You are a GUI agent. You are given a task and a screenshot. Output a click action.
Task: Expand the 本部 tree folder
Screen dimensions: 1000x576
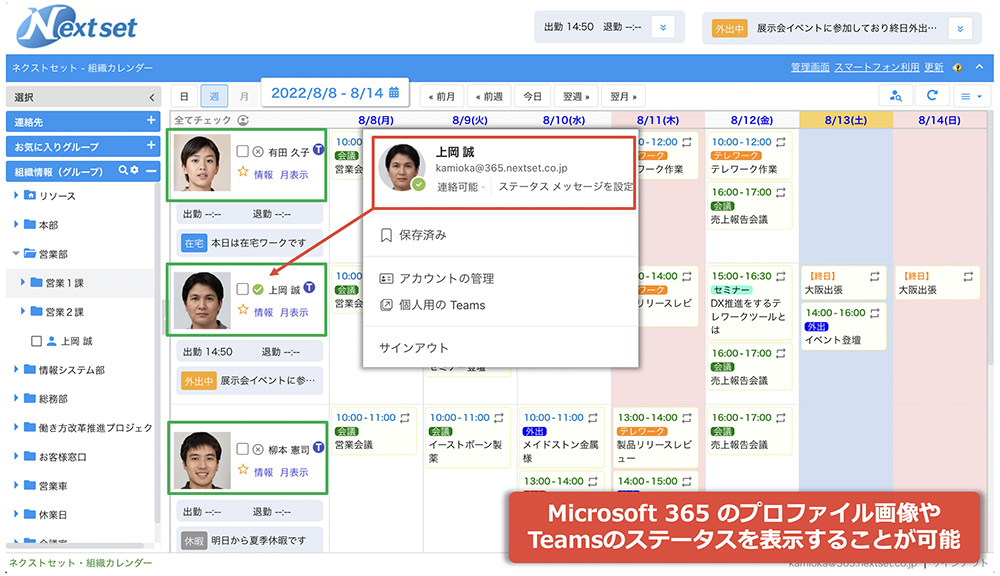pos(15,224)
